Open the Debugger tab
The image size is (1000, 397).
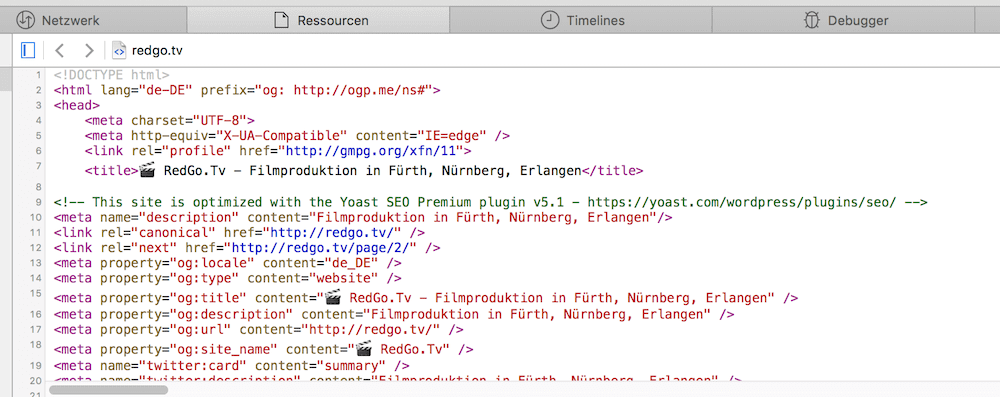pyautogui.click(x=843, y=20)
